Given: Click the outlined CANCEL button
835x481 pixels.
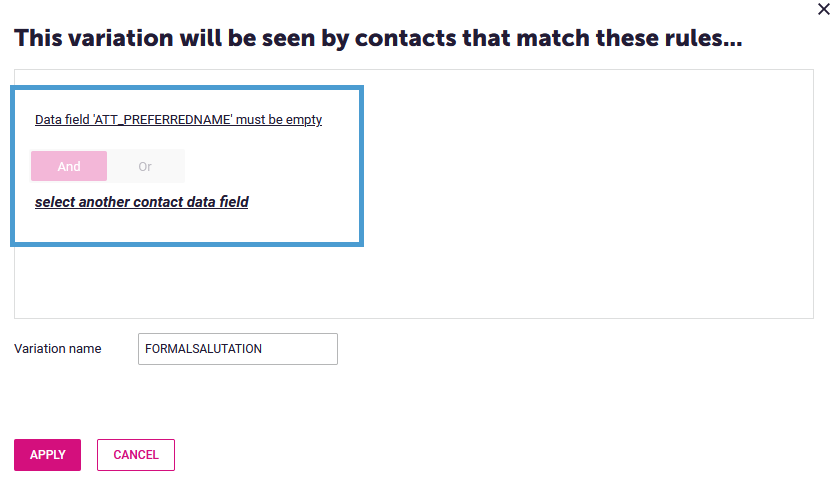Looking at the screenshot, I should click(x=136, y=455).
